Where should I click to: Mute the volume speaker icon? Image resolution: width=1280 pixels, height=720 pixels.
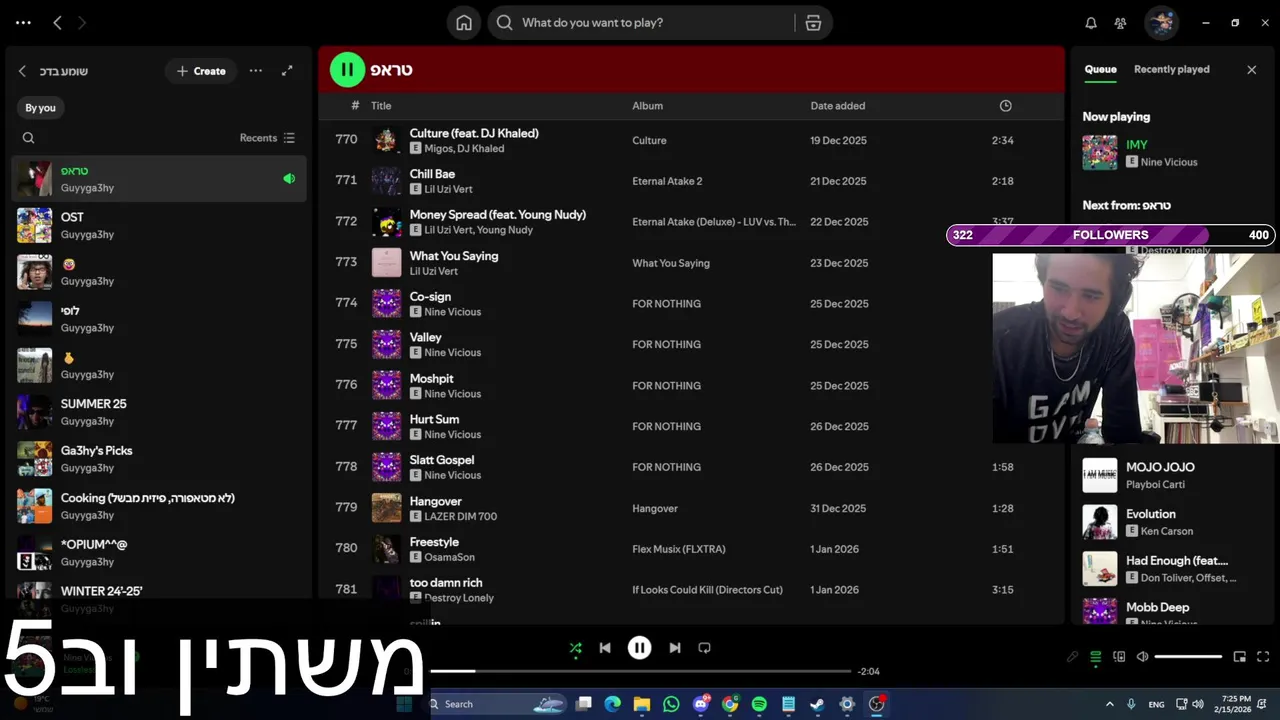tap(1143, 657)
